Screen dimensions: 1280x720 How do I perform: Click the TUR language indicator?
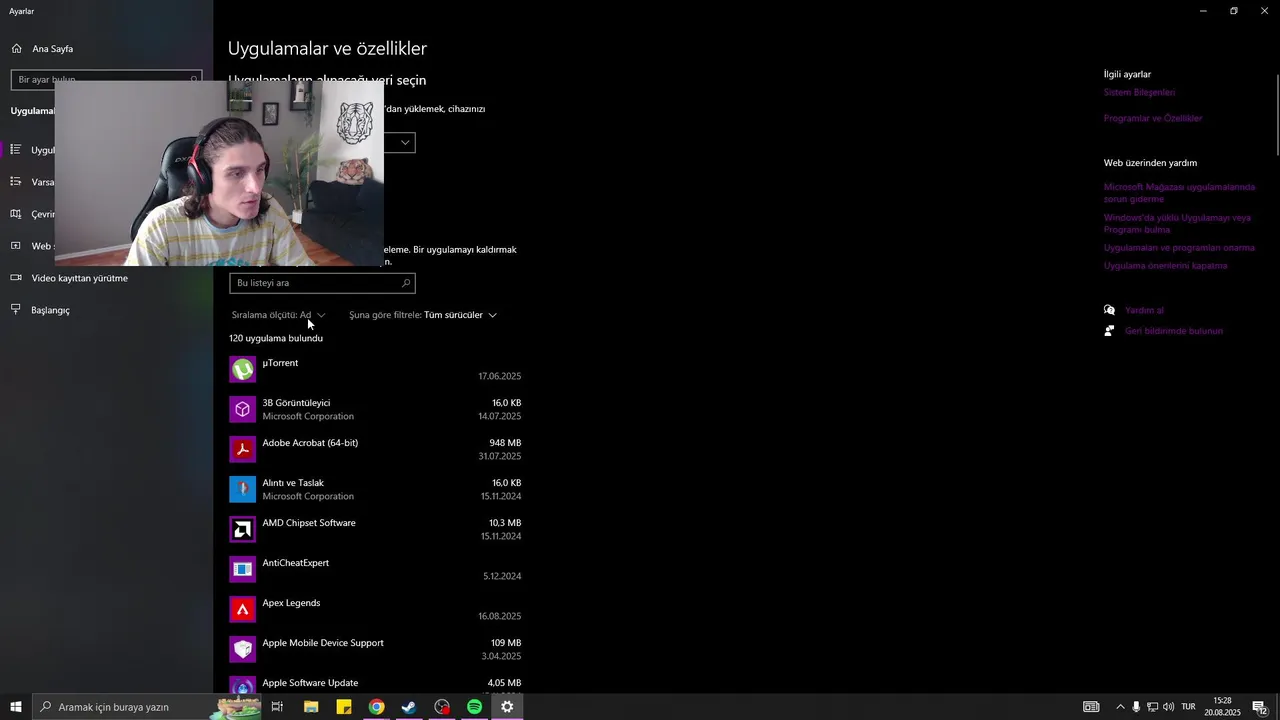[1189, 707]
